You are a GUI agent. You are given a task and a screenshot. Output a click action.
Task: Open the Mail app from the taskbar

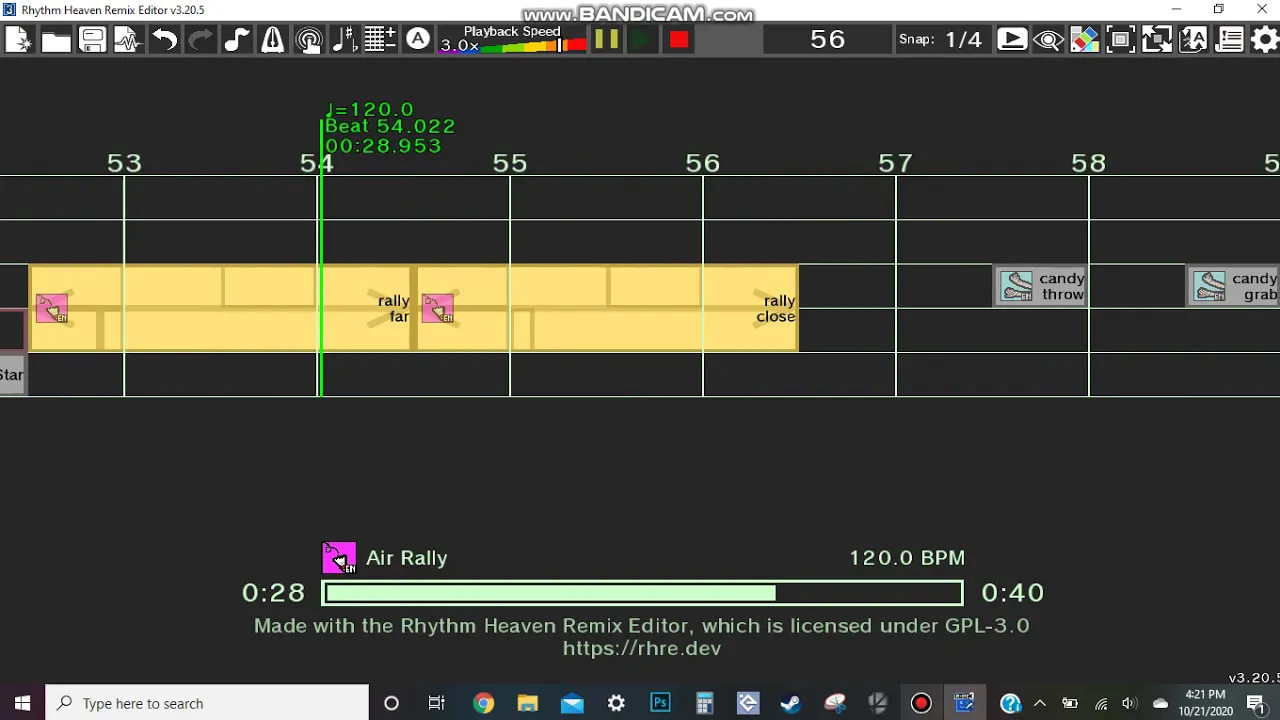(x=572, y=703)
